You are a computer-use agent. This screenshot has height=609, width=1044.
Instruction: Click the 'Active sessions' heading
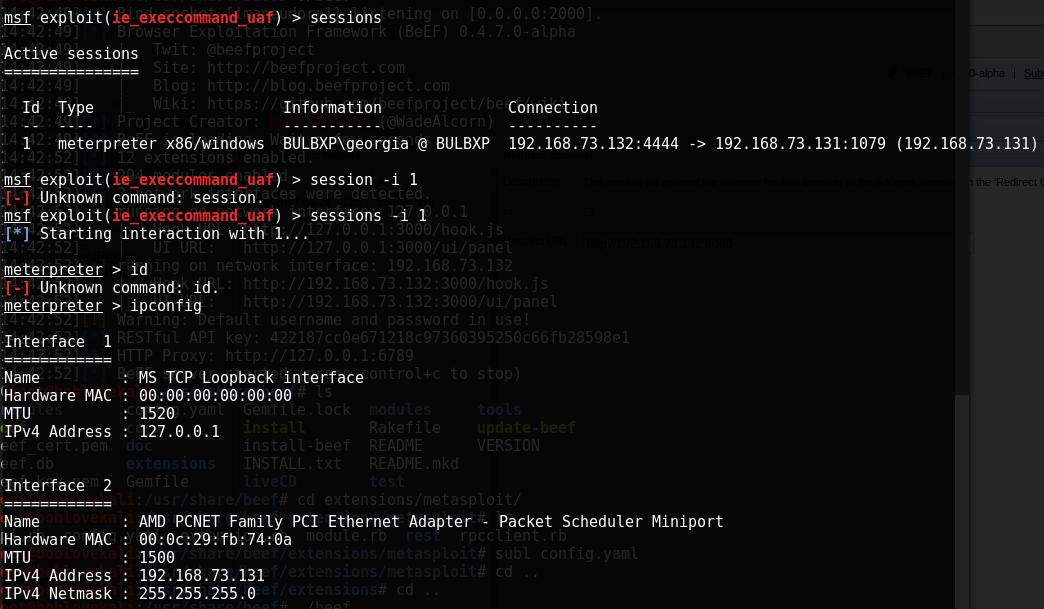pyautogui.click(x=71, y=53)
